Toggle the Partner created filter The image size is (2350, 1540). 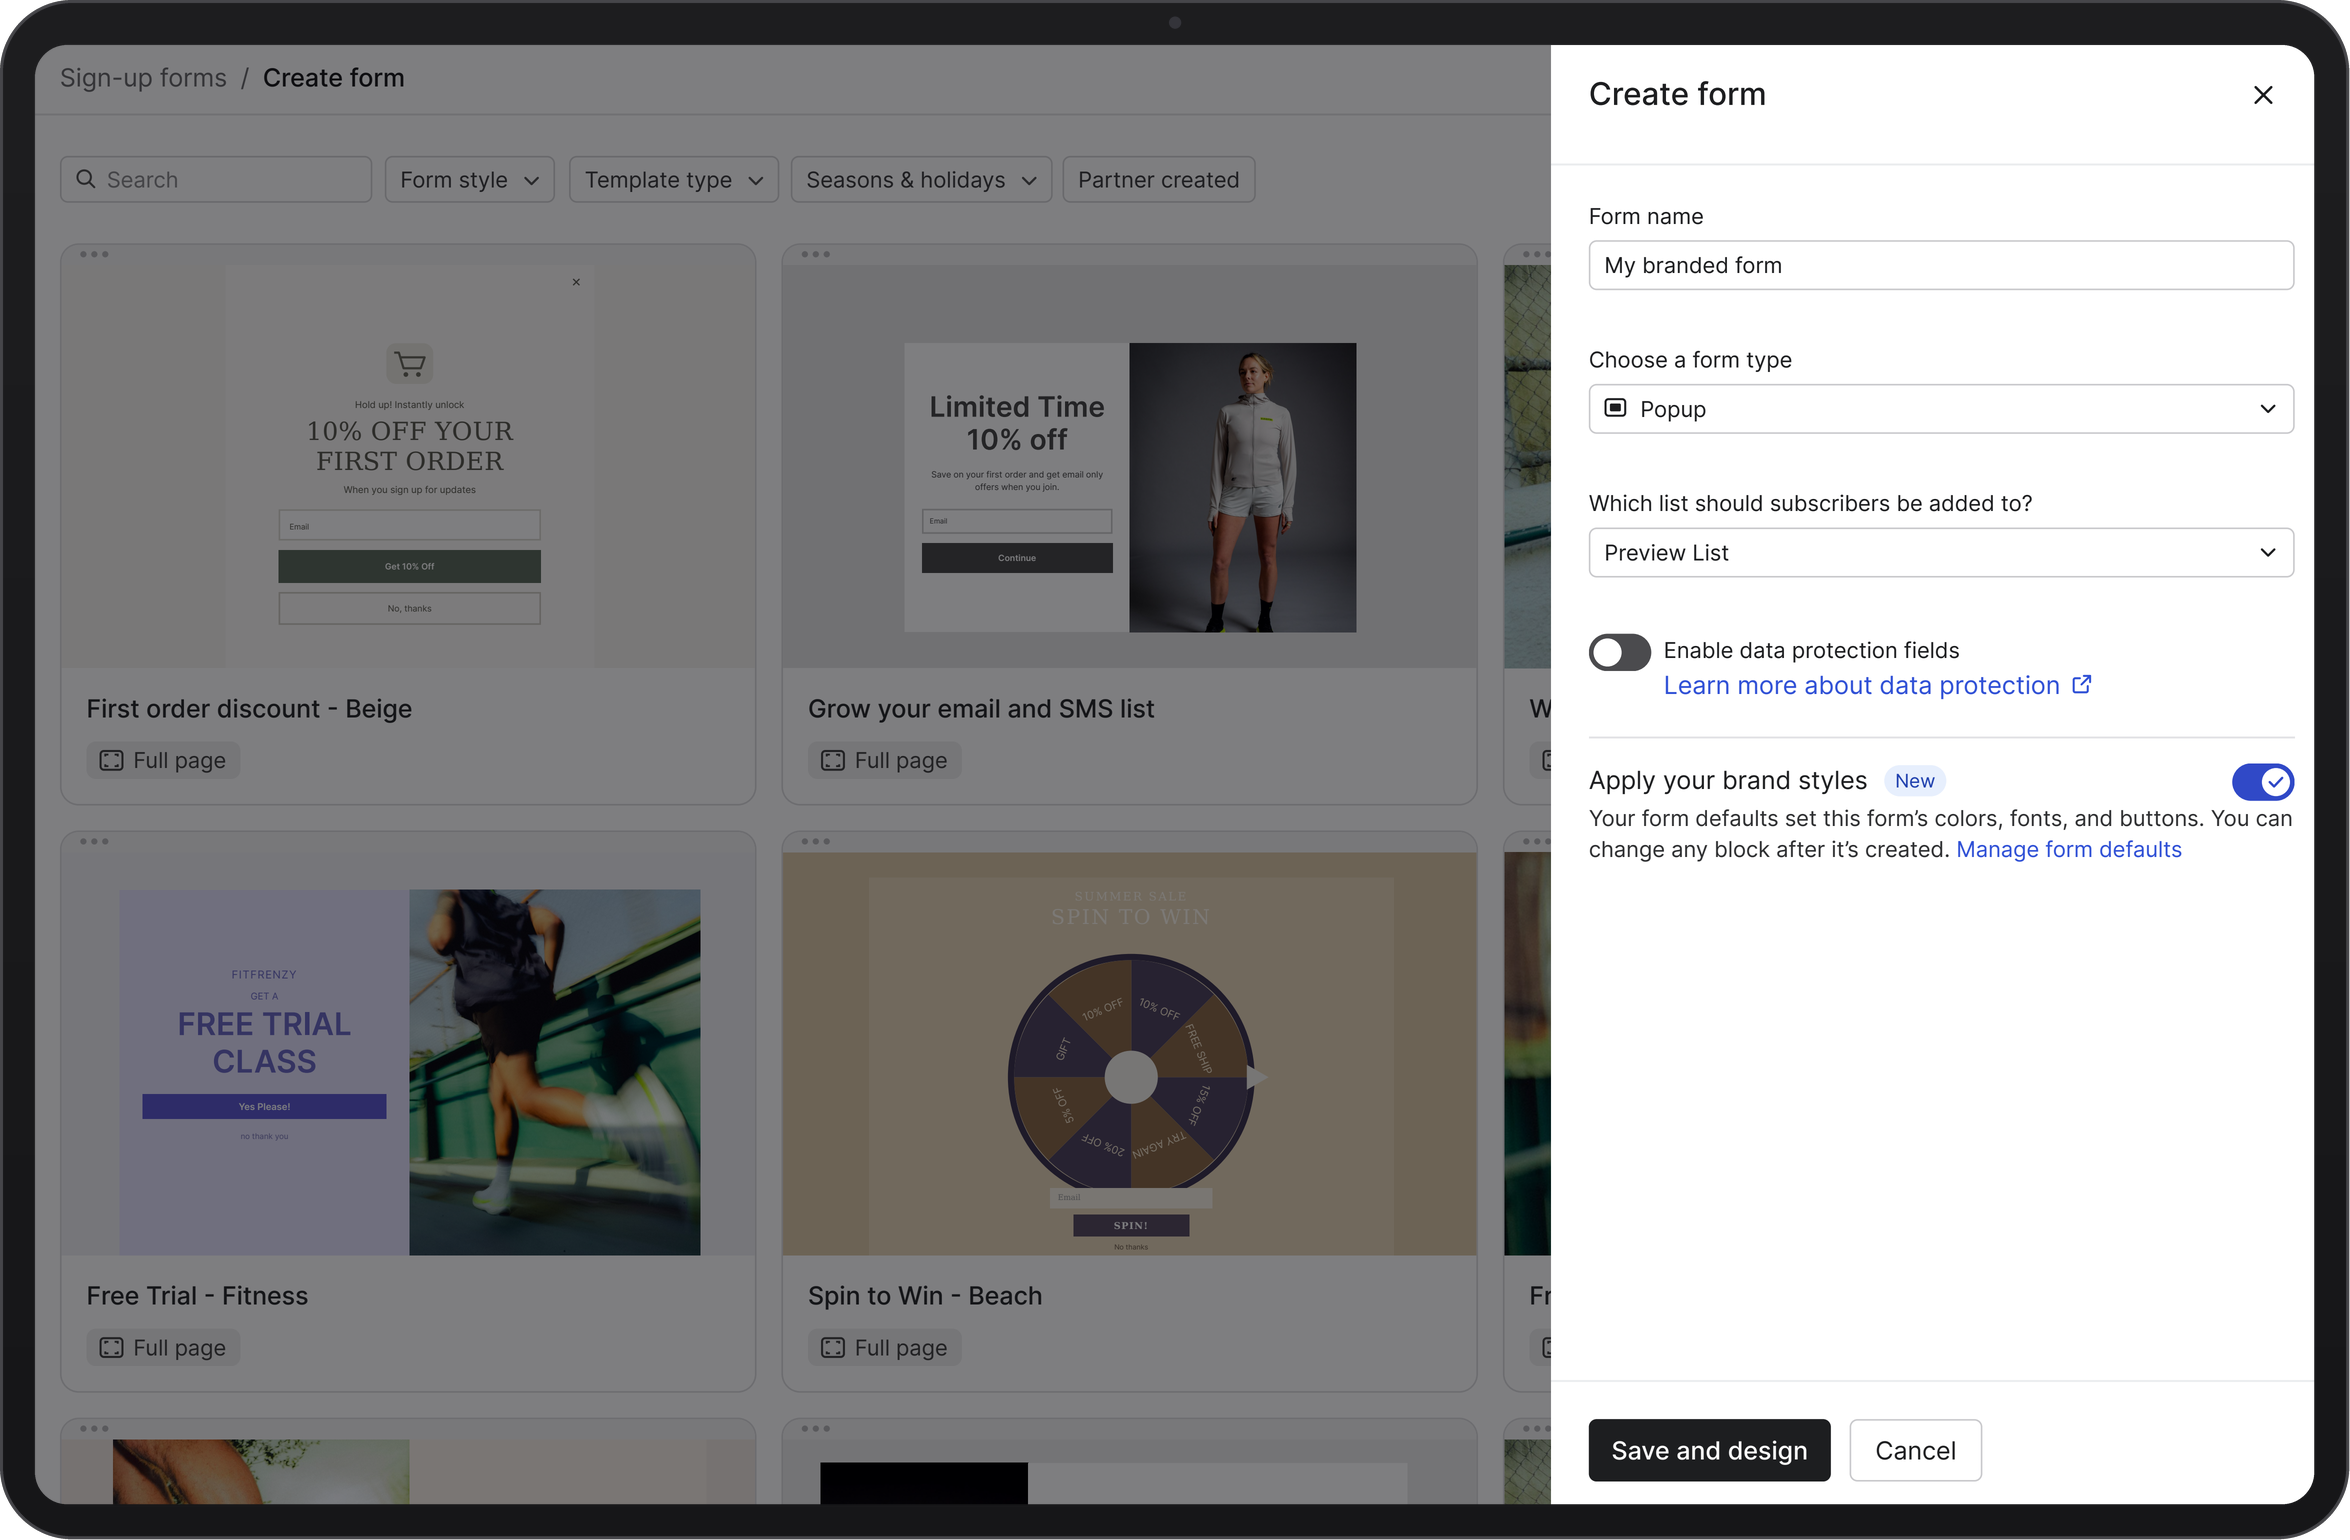[x=1158, y=180]
